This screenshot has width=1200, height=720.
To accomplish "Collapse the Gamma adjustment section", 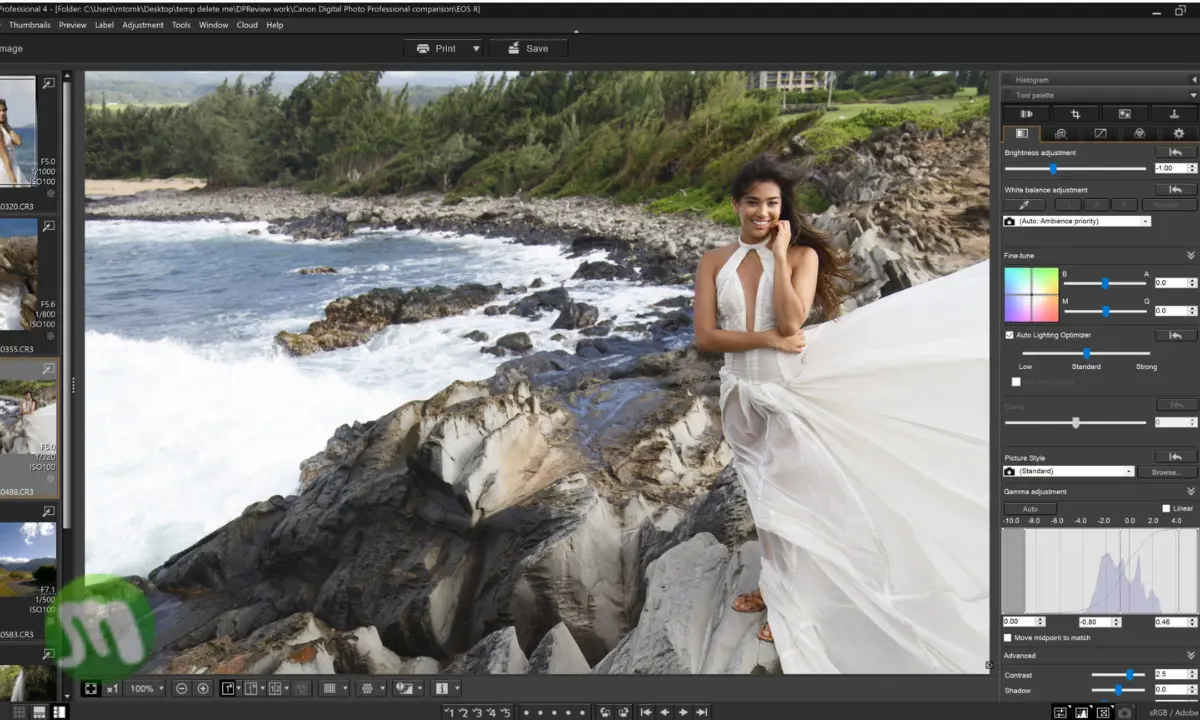I will tap(1190, 491).
